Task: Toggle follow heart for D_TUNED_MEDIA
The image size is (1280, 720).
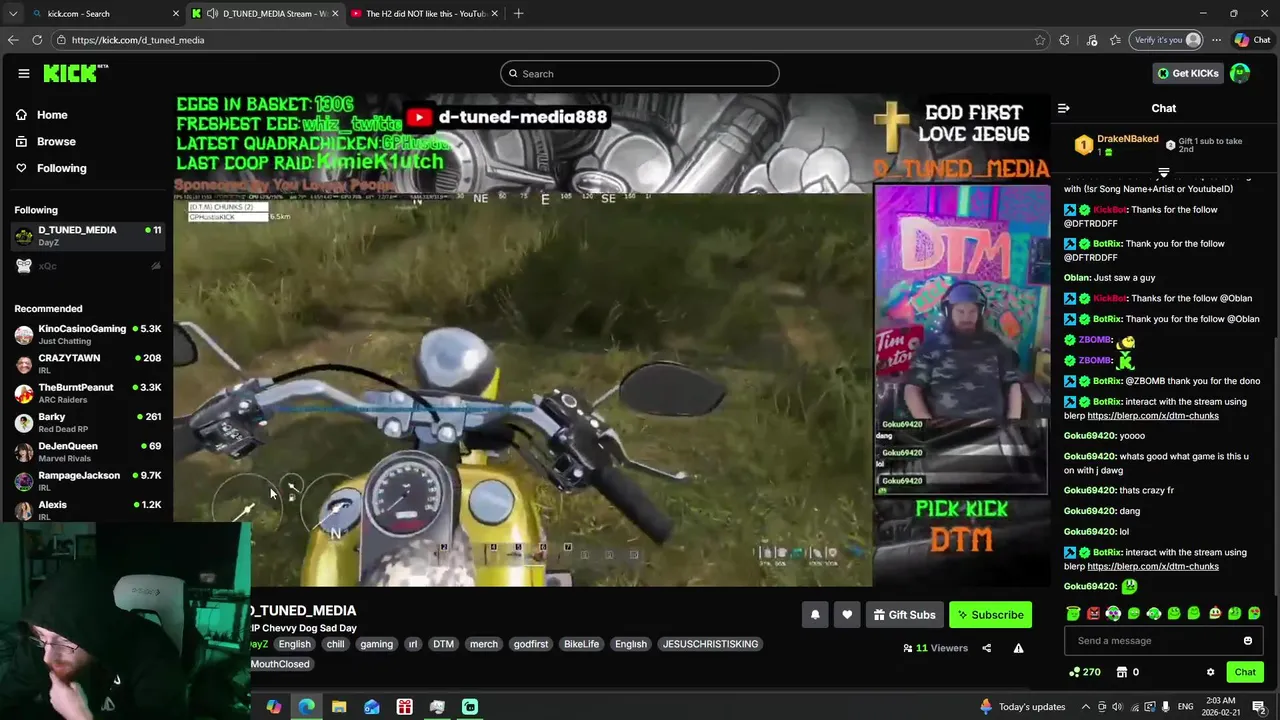Action: tap(847, 615)
